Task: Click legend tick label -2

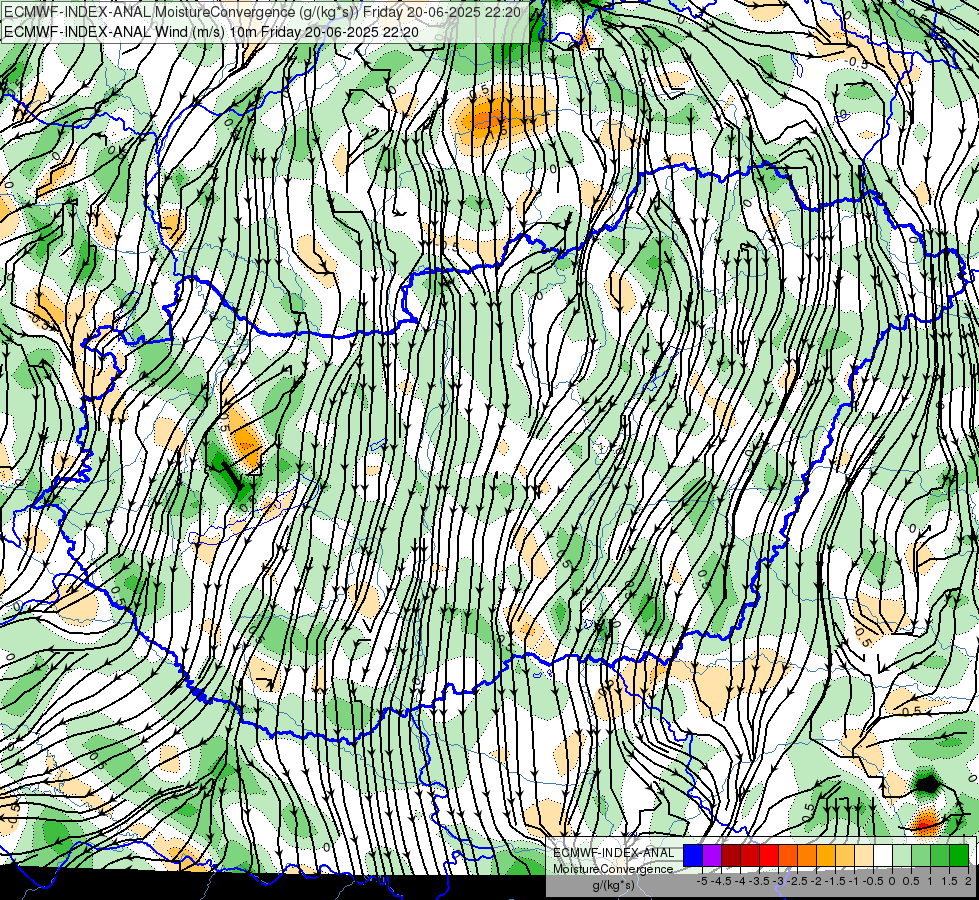Action: (x=816, y=881)
